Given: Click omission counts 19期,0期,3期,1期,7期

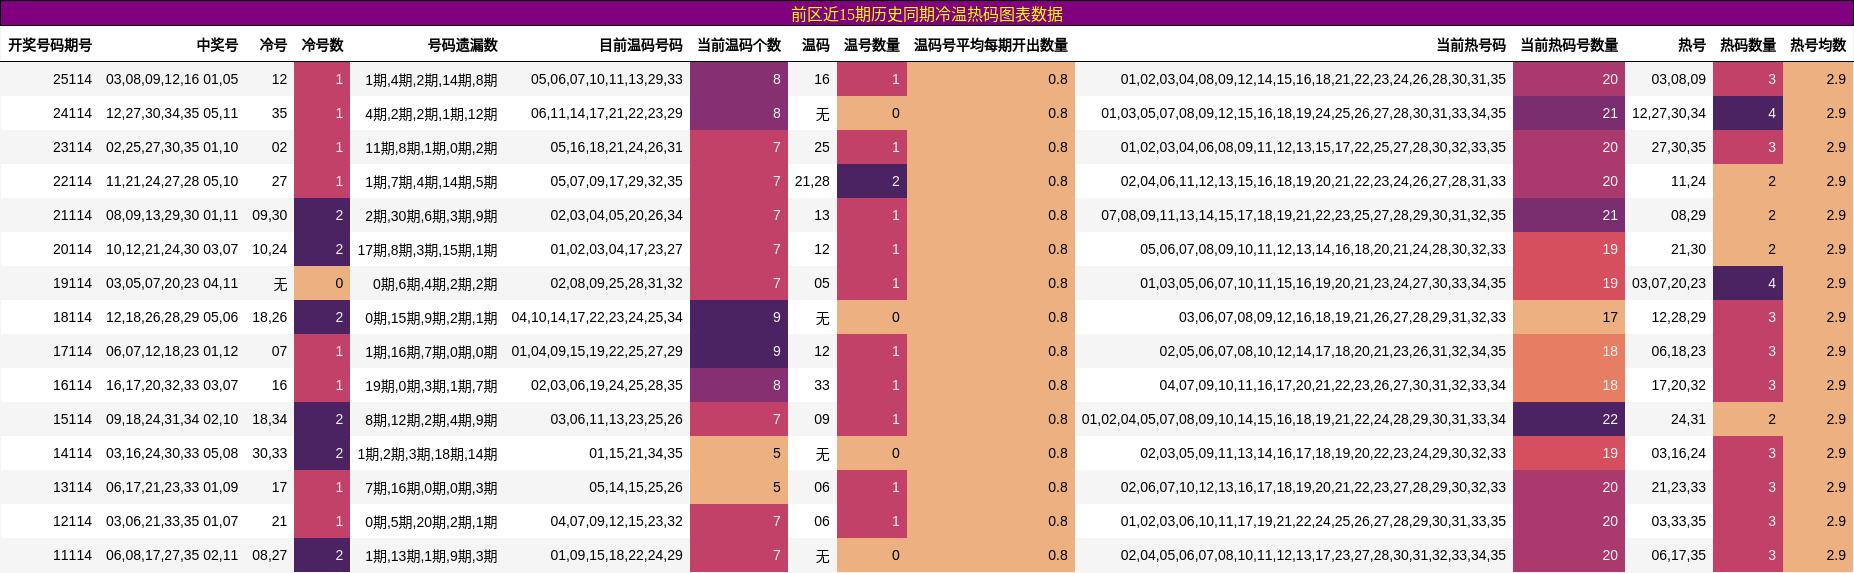Looking at the screenshot, I should 431,386.
